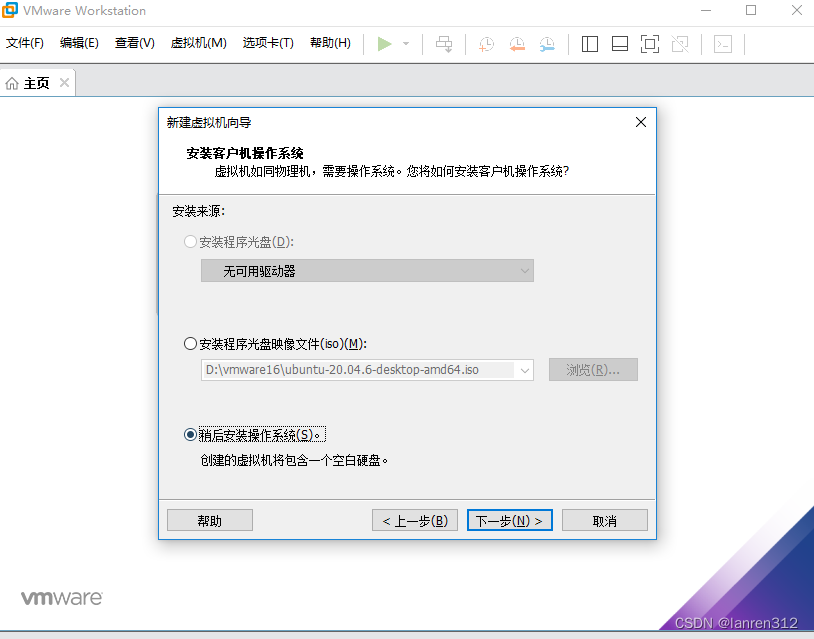Screen dimensions: 814x639
Task: Click the send Ctrl+Alt+Del toolbar icon
Action: (x=444, y=43)
